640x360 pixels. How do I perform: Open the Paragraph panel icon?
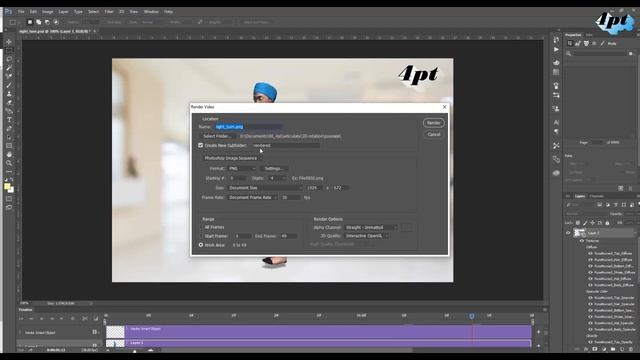556,131
